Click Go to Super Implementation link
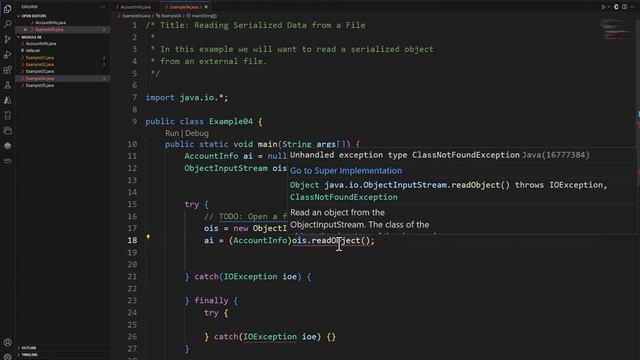This screenshot has width=640, height=360. click(346, 171)
